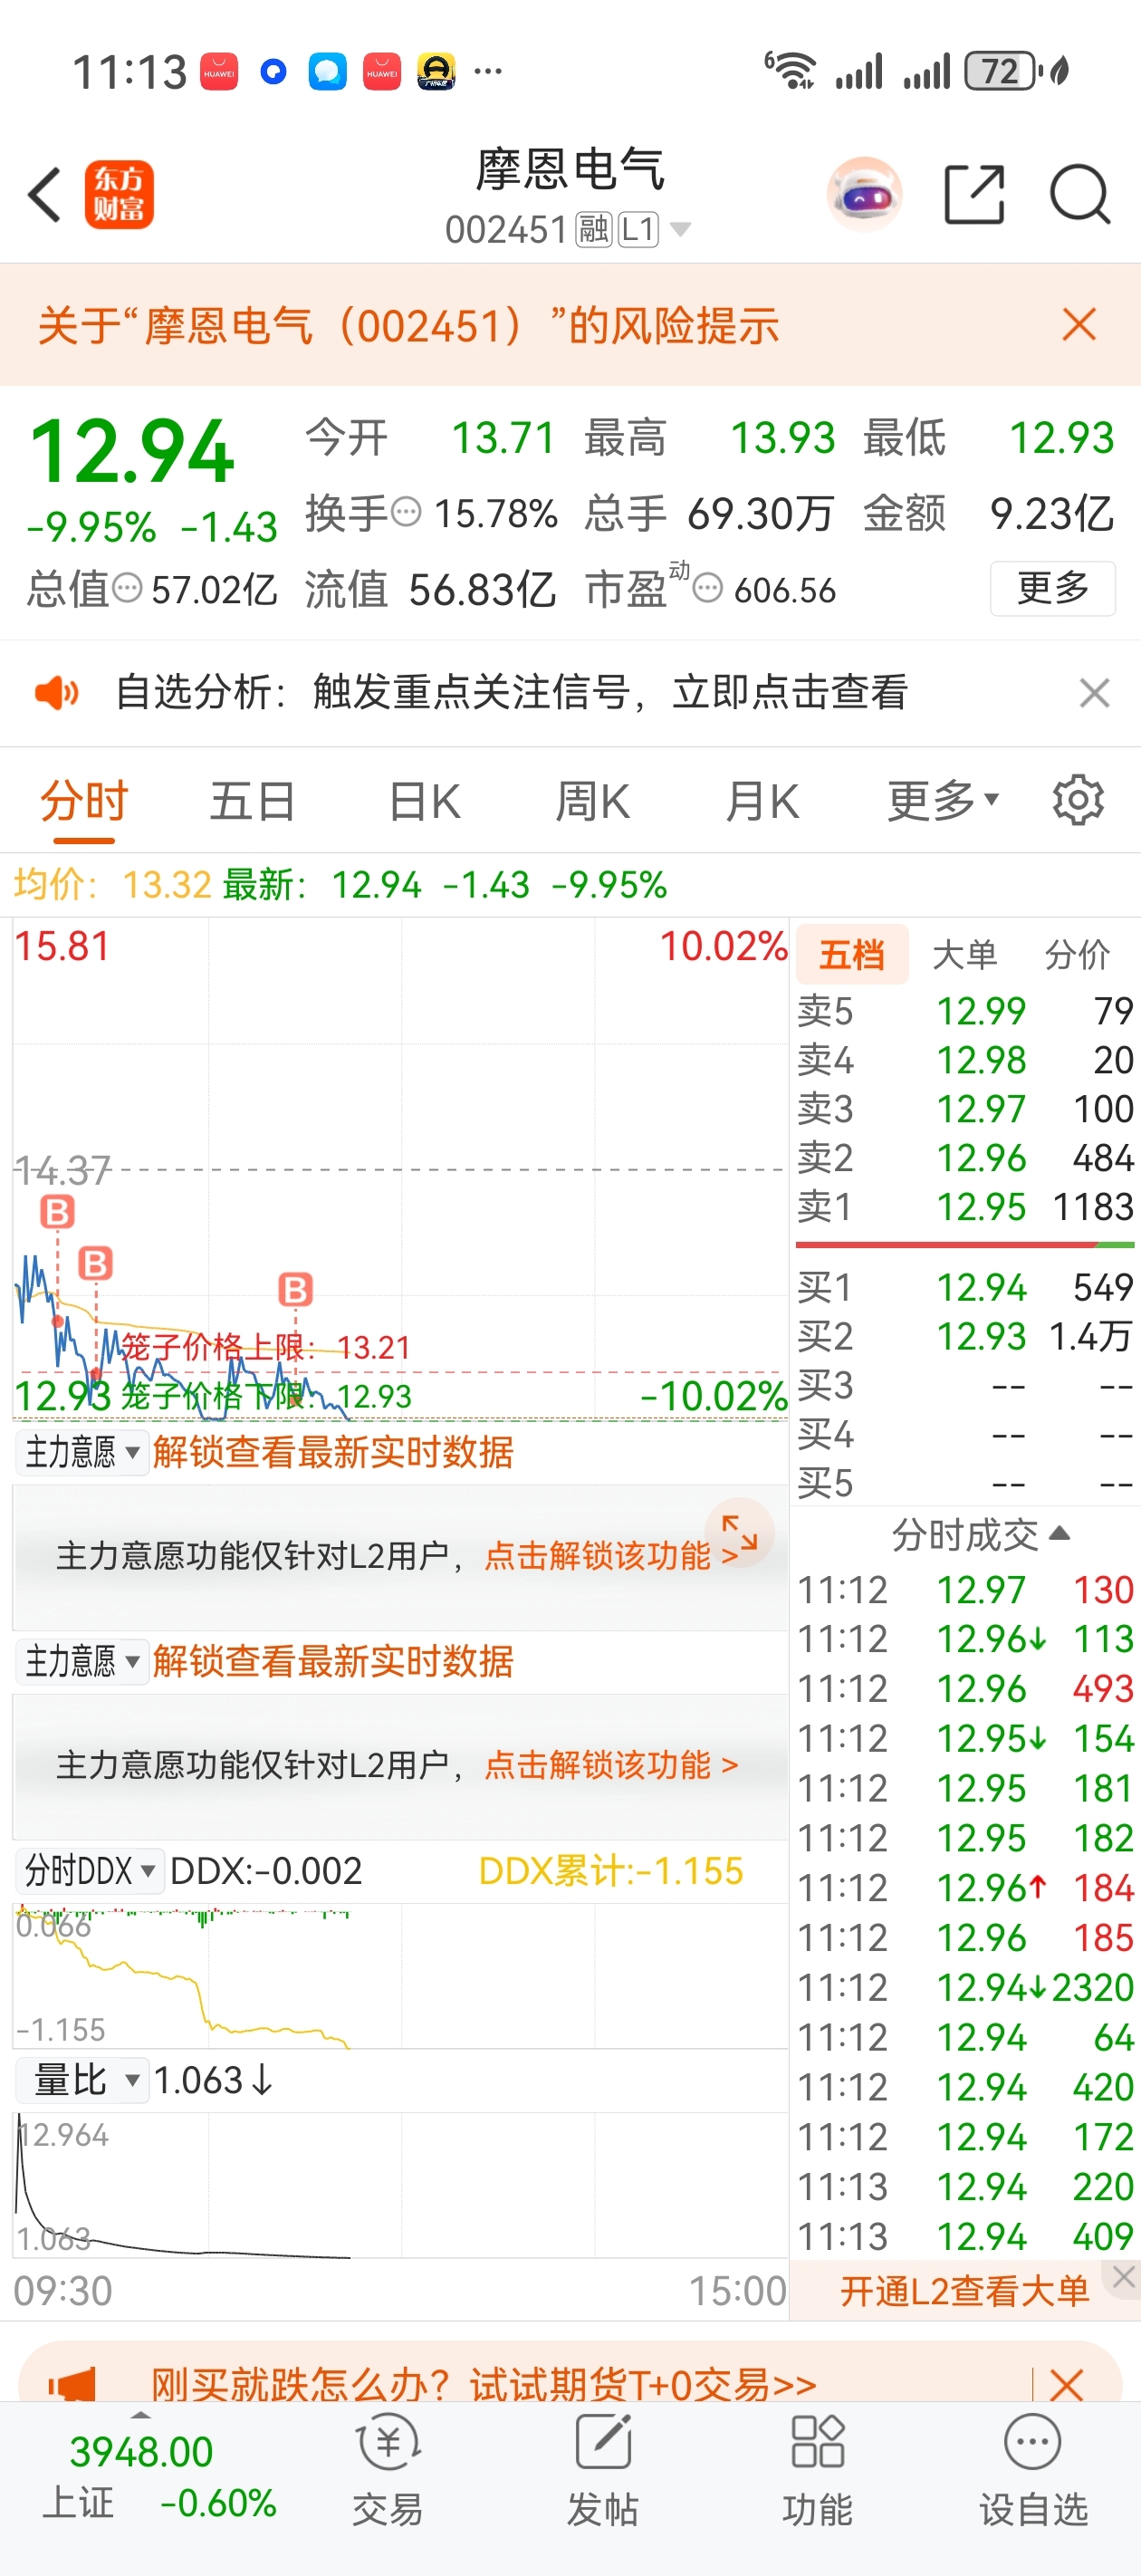Expand the first 主力意愿 indicator dropdown
1141x2576 pixels.
82,1451
